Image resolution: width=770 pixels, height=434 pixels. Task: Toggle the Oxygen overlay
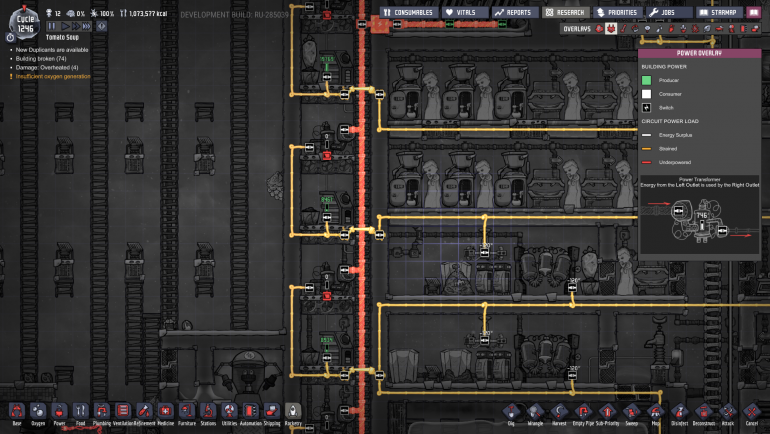pyautogui.click(x=599, y=29)
